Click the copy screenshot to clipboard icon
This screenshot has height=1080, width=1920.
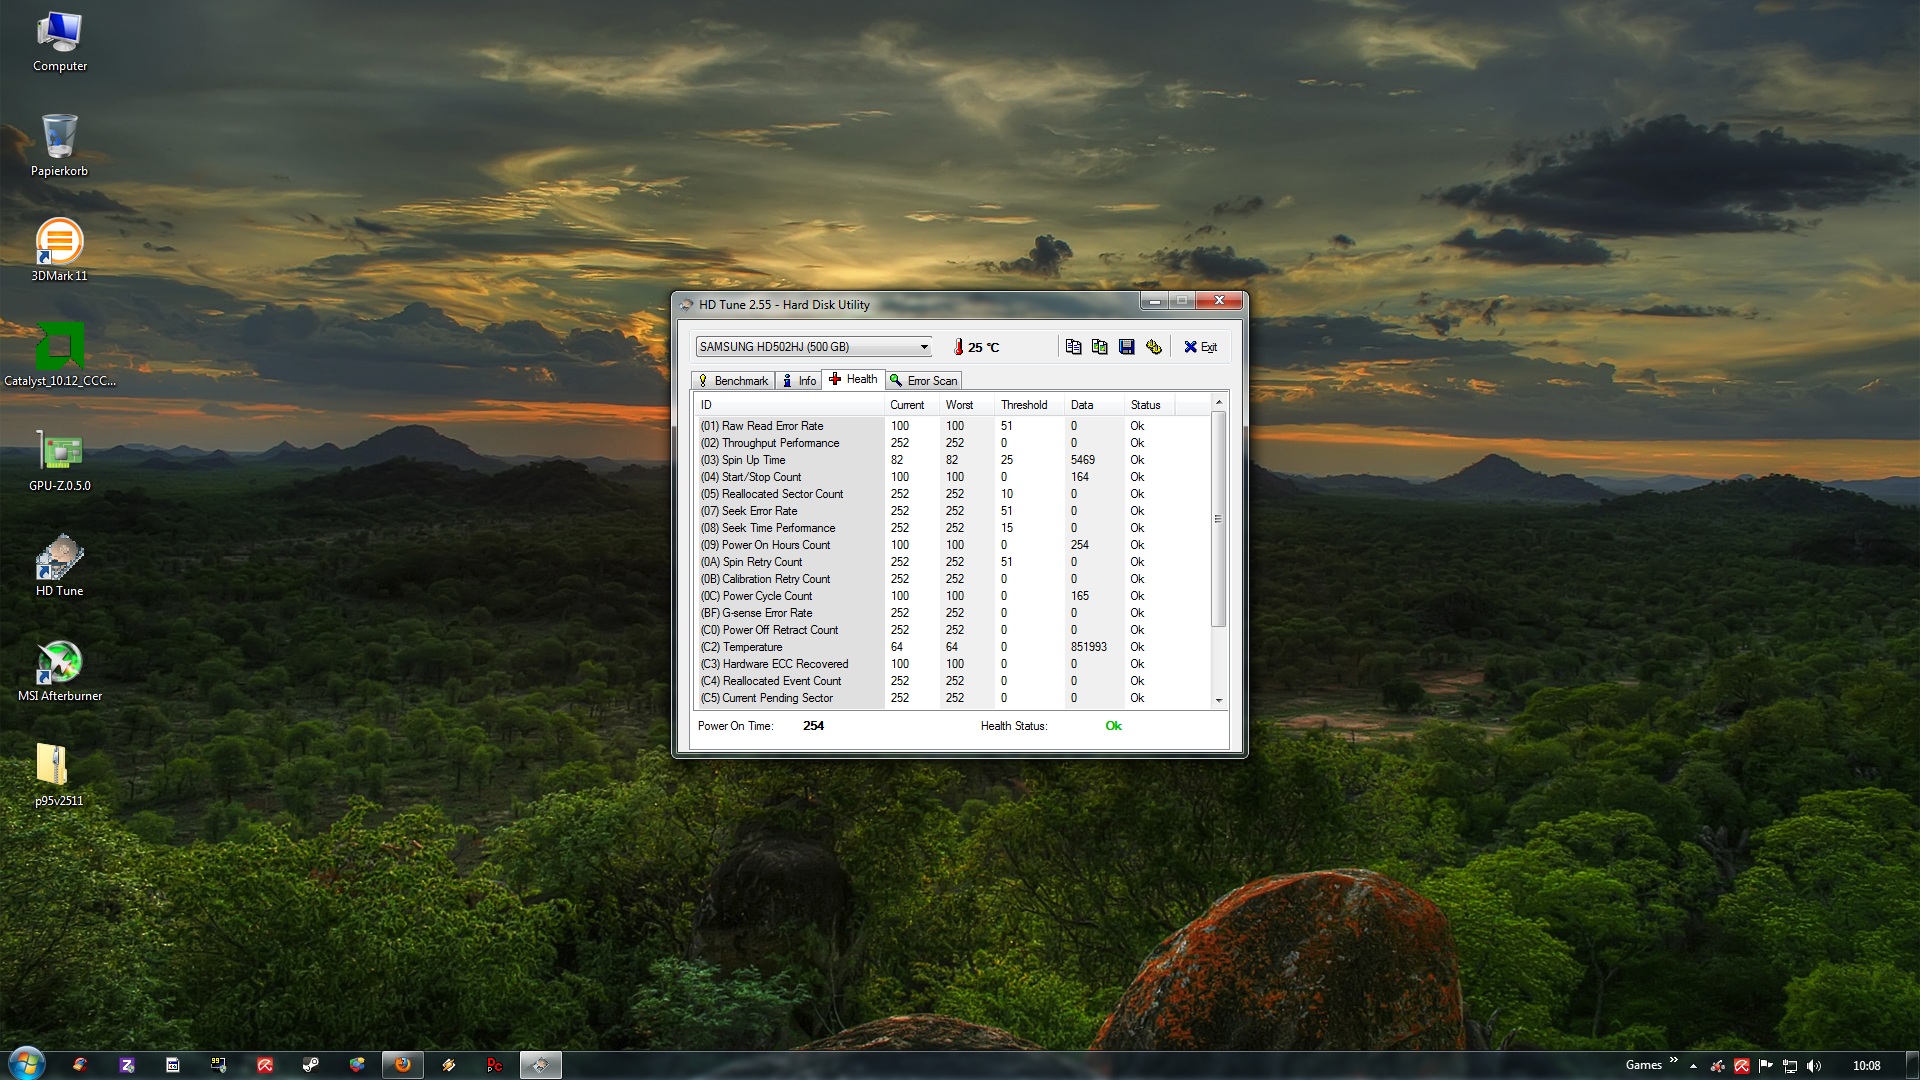pyautogui.click(x=1100, y=347)
